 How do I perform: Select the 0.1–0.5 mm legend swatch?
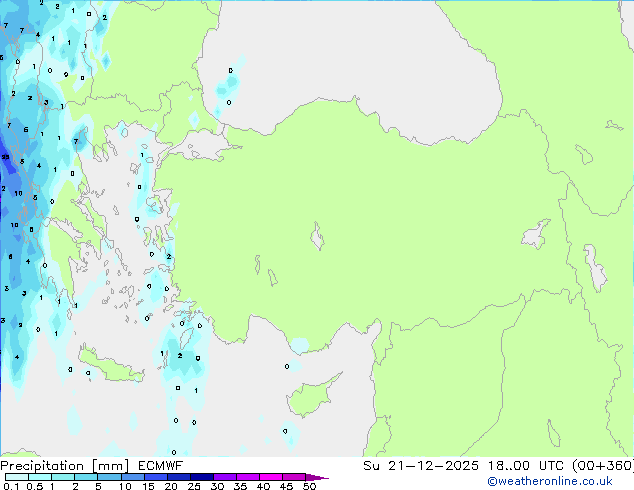pos(17,477)
